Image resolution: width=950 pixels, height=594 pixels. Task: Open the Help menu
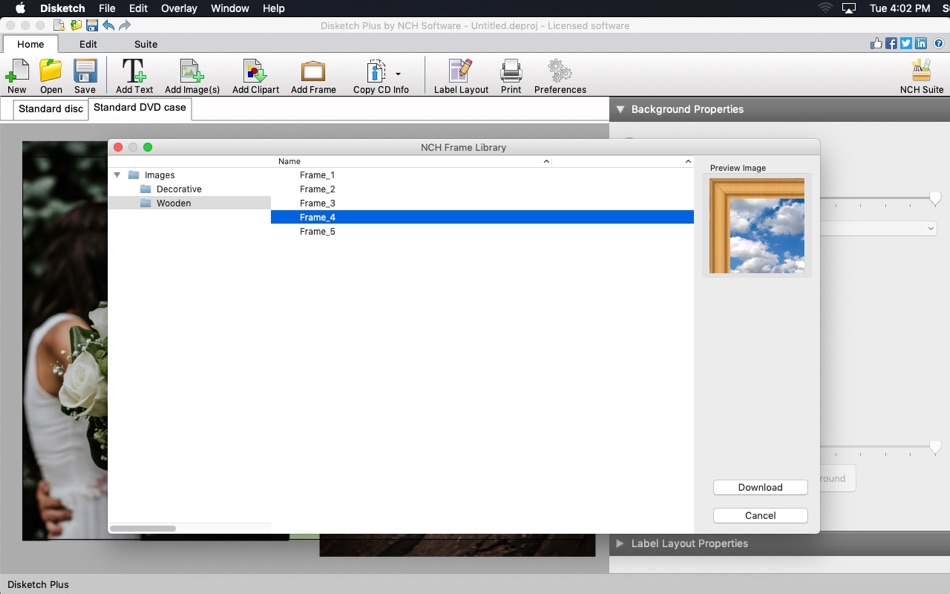coord(273,8)
